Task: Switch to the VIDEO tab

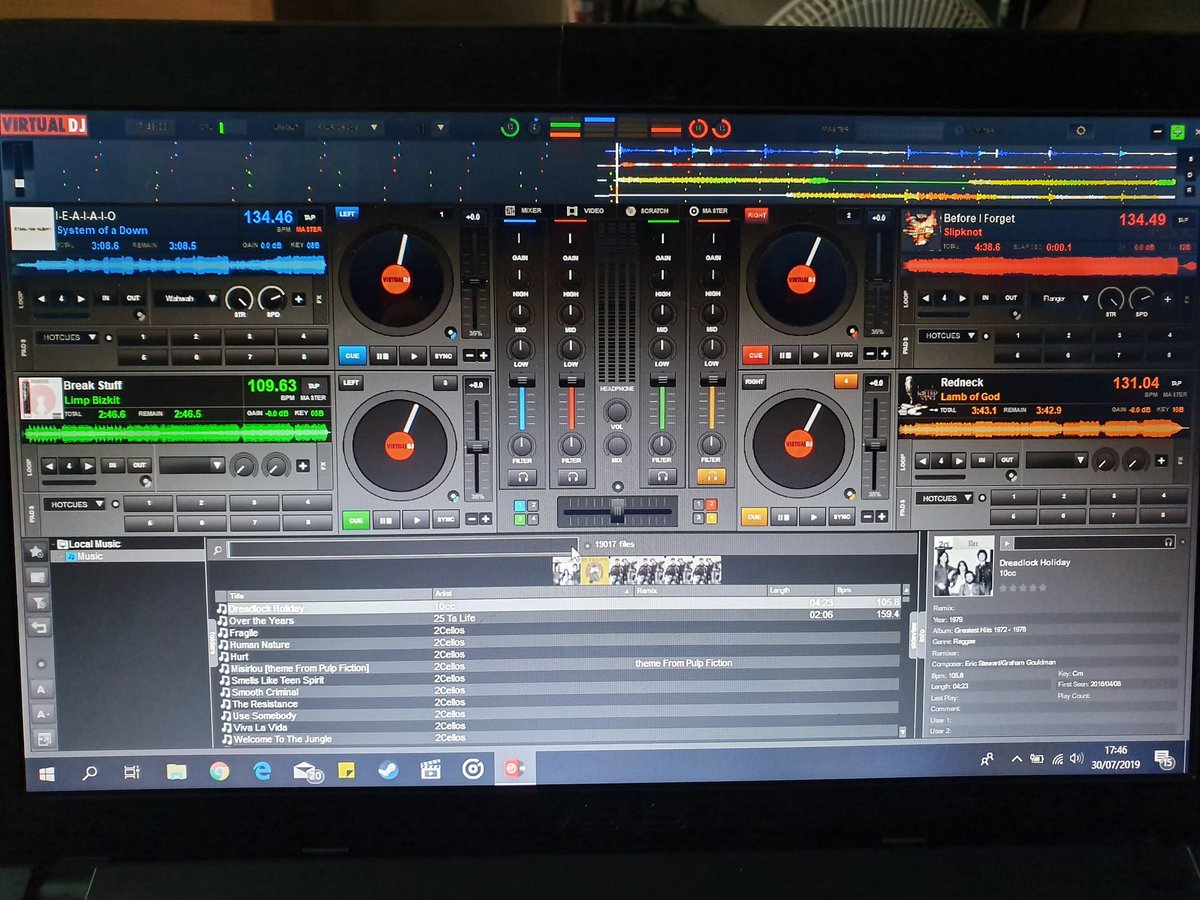Action: pos(586,211)
